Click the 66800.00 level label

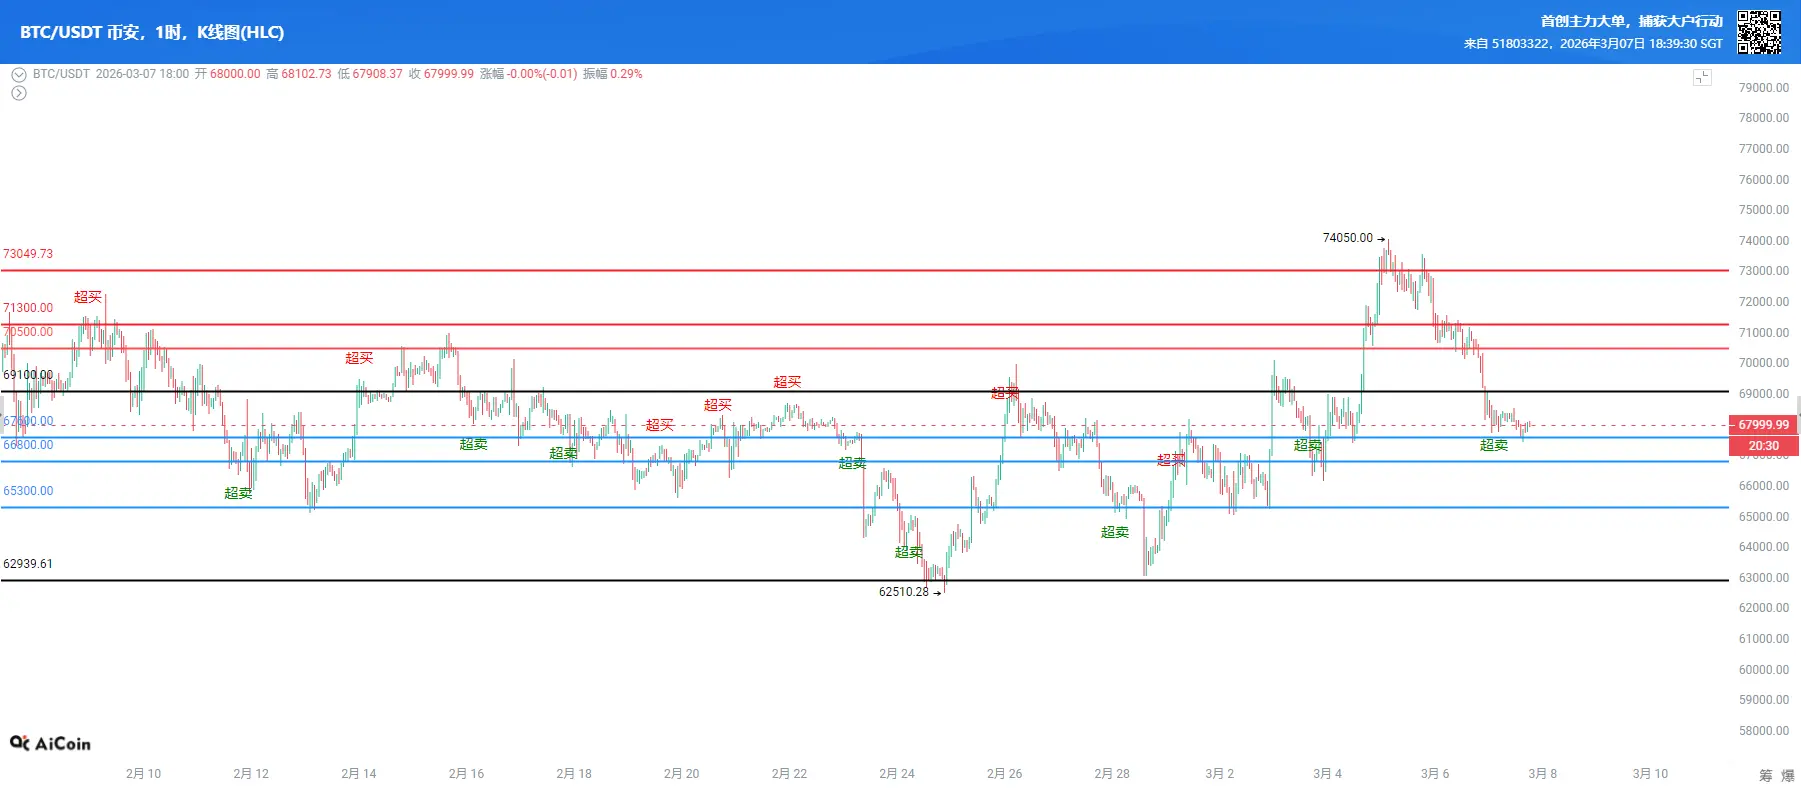tap(28, 445)
